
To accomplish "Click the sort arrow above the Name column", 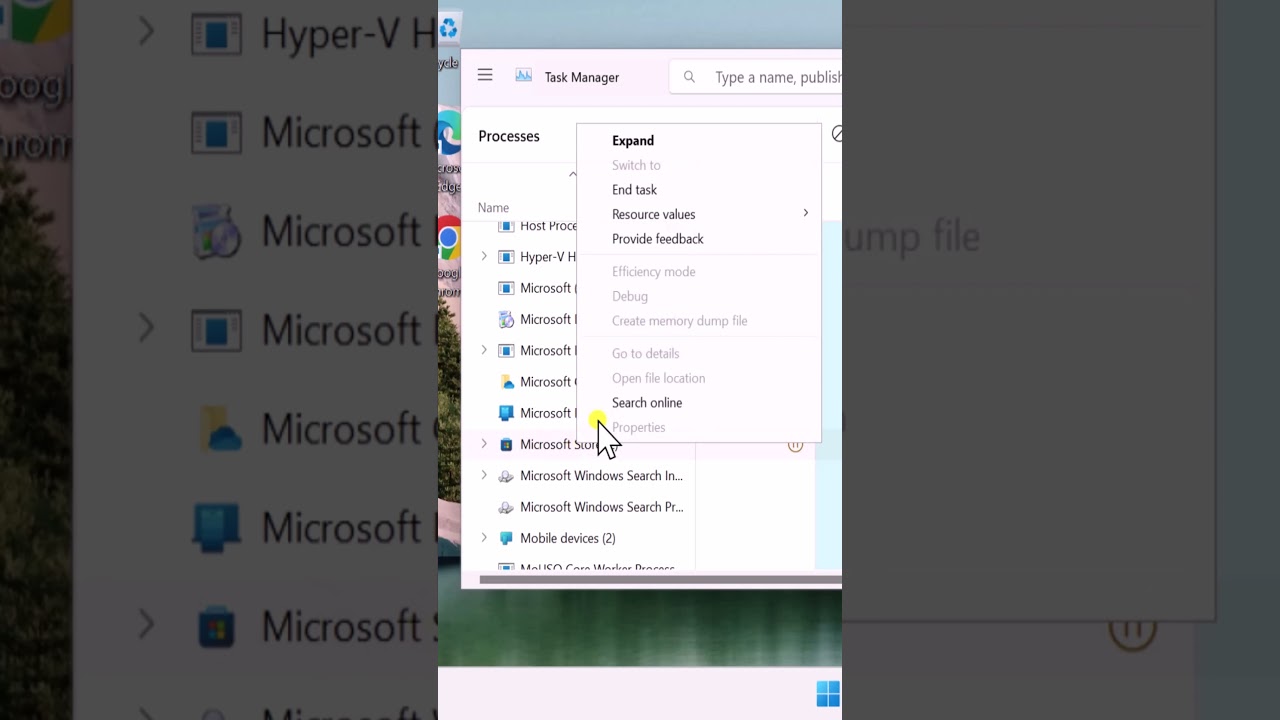I will click(573, 174).
